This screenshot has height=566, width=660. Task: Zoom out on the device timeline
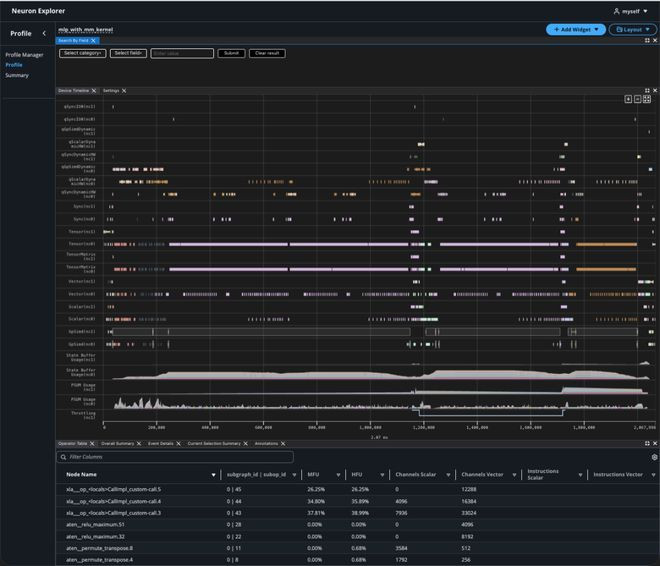coord(638,99)
